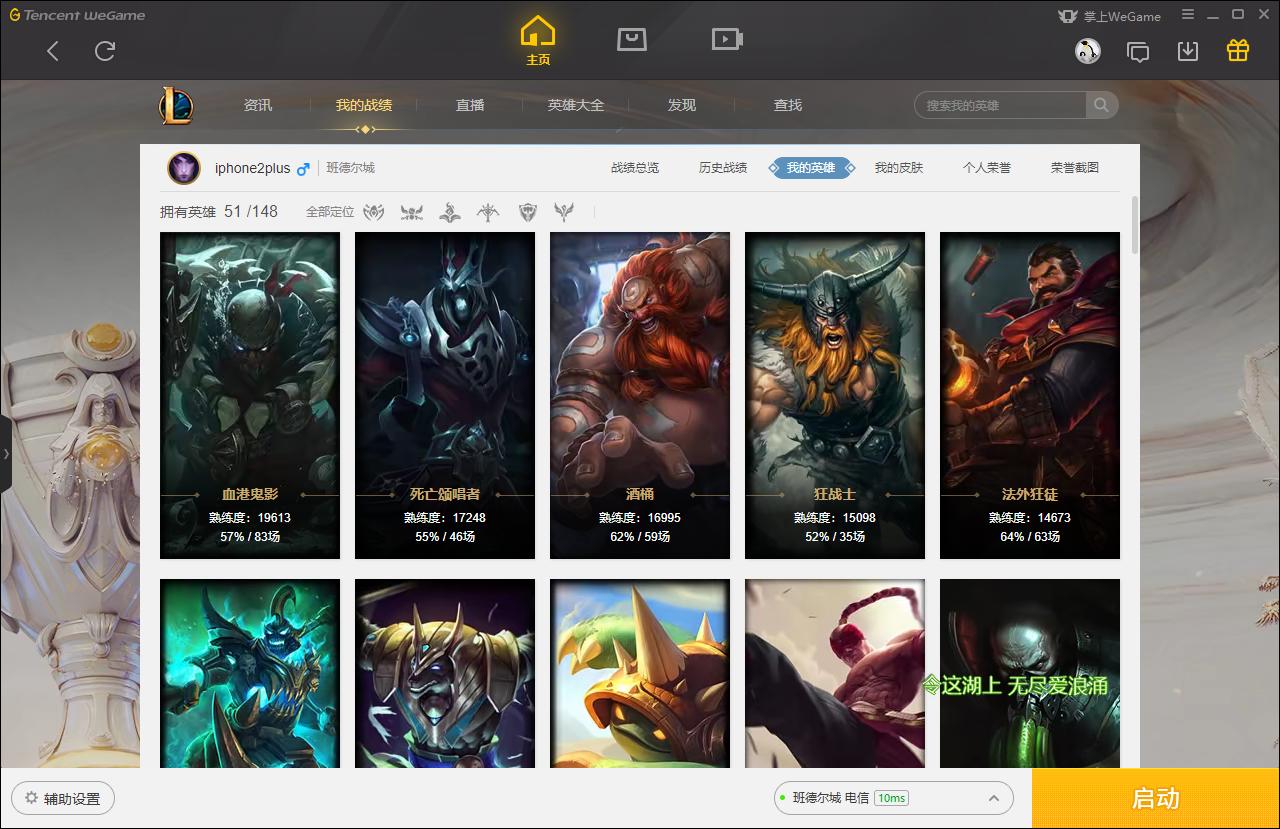
Task: Show the 历史战绩 sub-tab
Action: (723, 168)
